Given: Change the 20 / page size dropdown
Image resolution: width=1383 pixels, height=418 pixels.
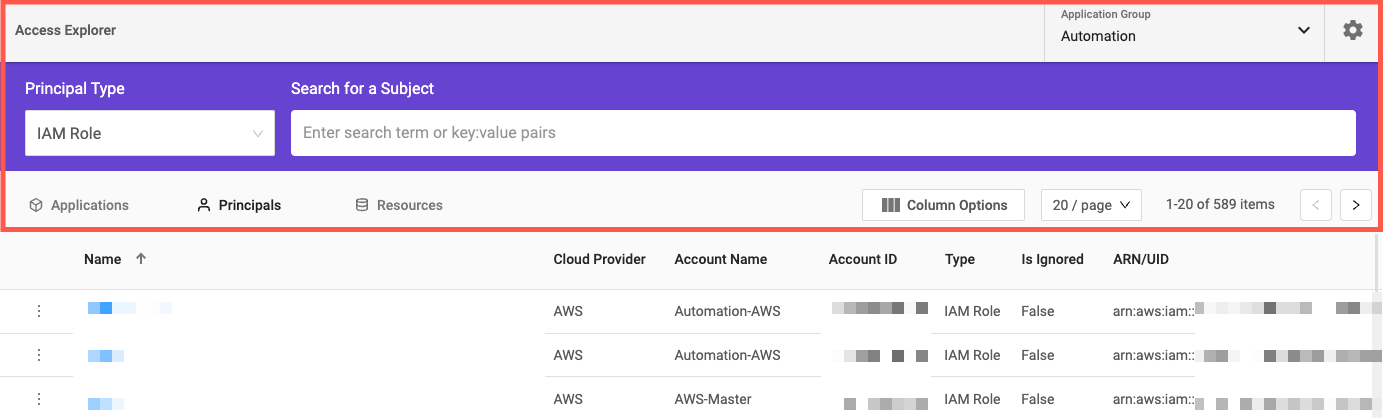Looking at the screenshot, I should (1091, 205).
